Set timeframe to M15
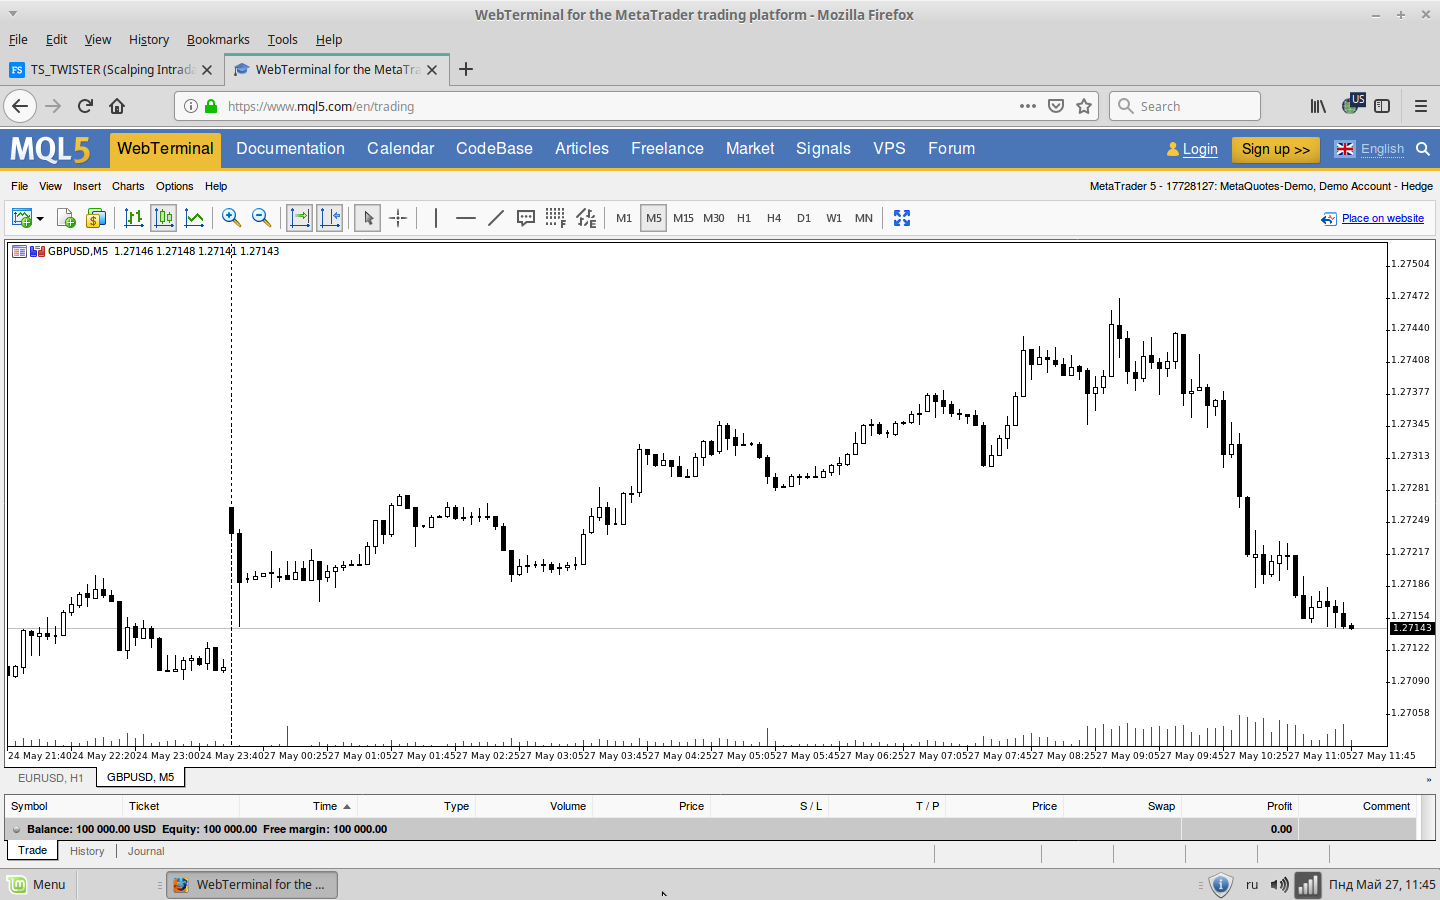Screen dimensions: 1440x900 (684, 218)
